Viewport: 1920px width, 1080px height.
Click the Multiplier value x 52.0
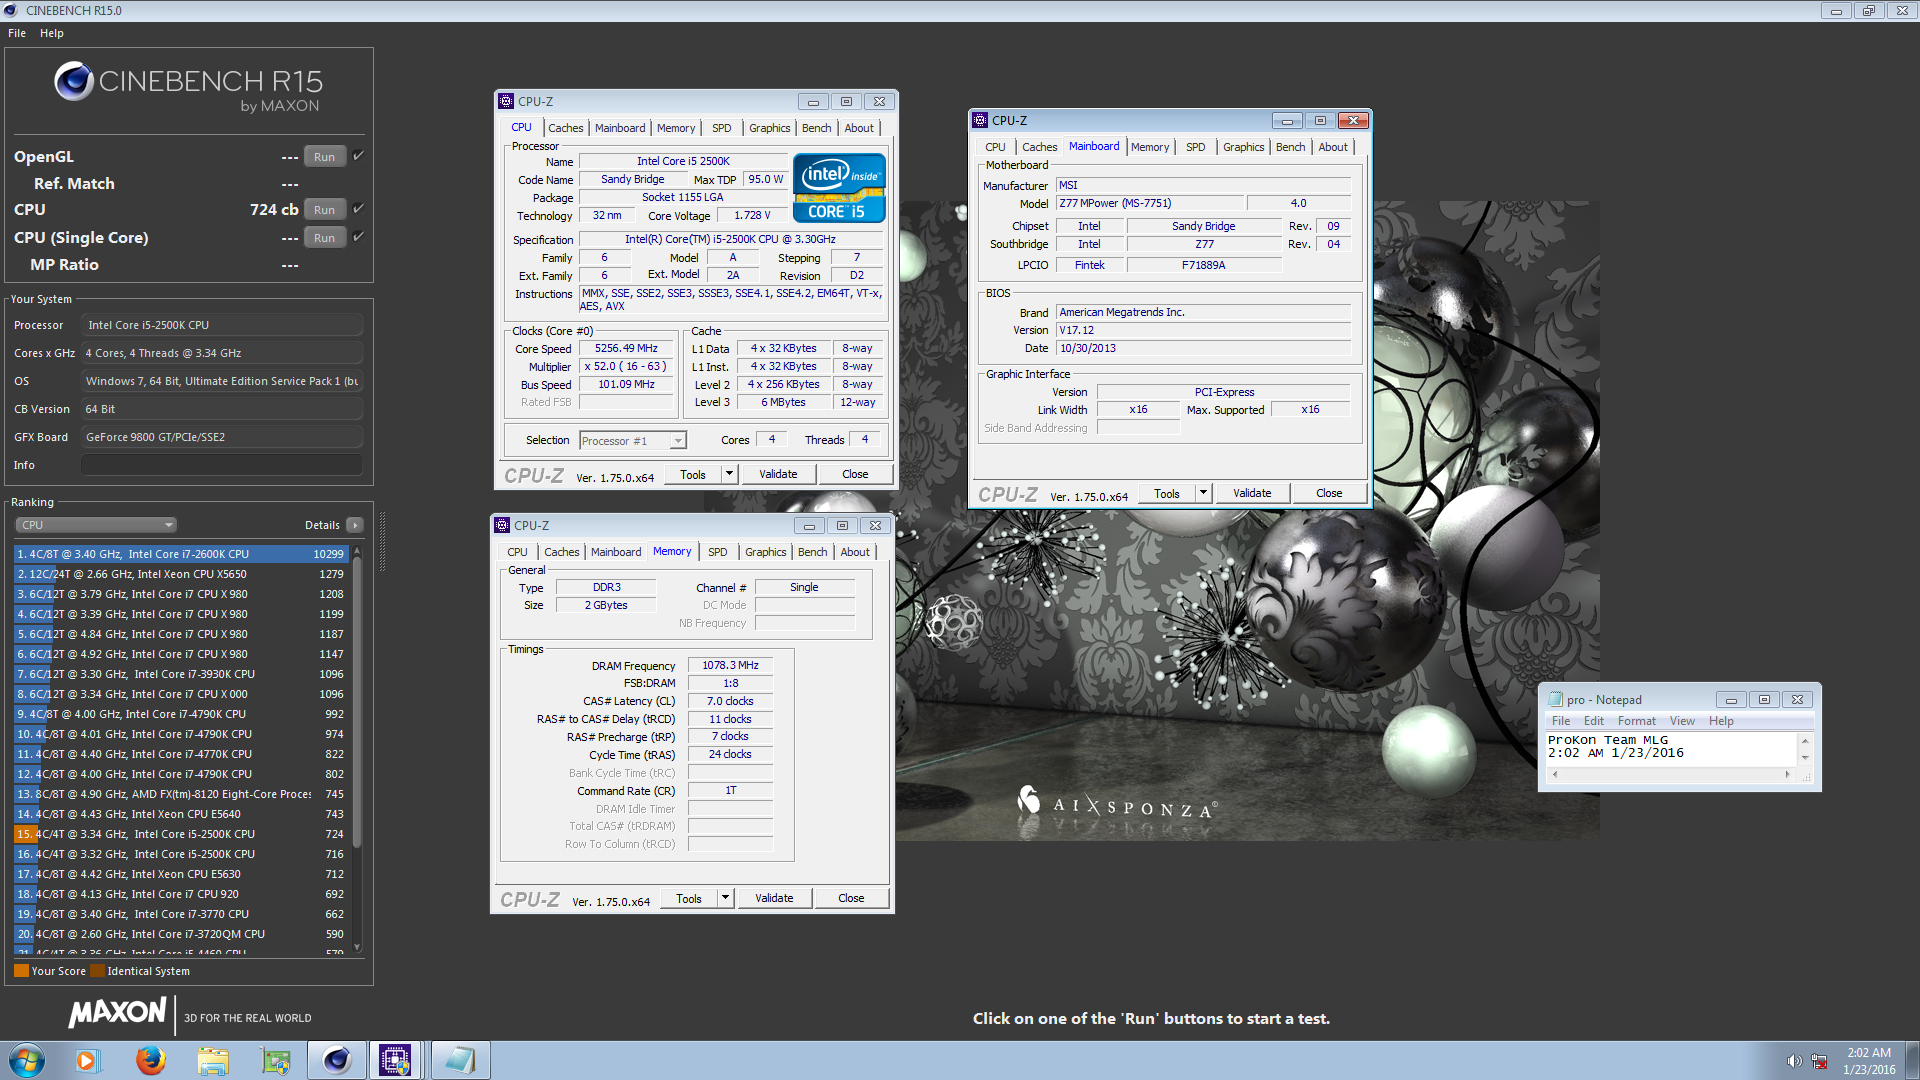point(626,366)
